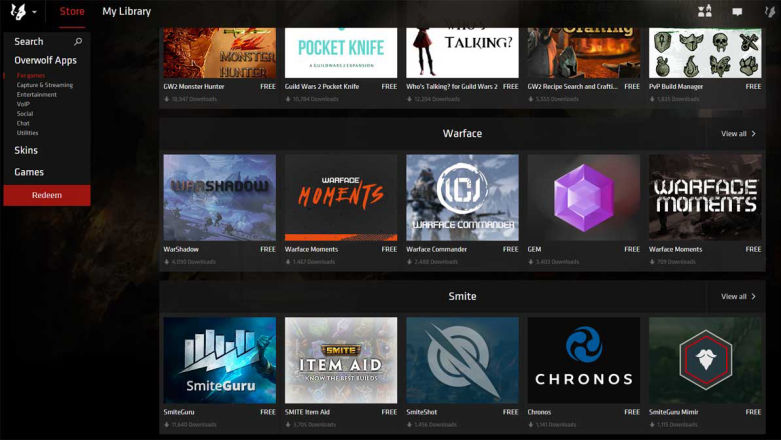Open the Warface Commander thumbnail
This screenshot has width=781, height=440.
click(462, 197)
